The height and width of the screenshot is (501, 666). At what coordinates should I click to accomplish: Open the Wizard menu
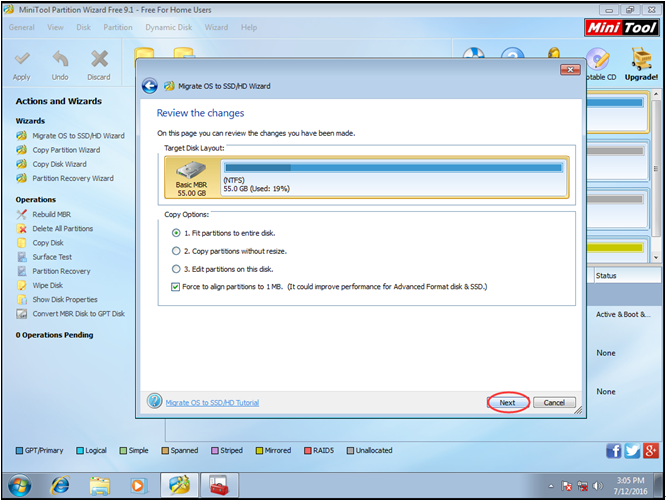(x=216, y=27)
